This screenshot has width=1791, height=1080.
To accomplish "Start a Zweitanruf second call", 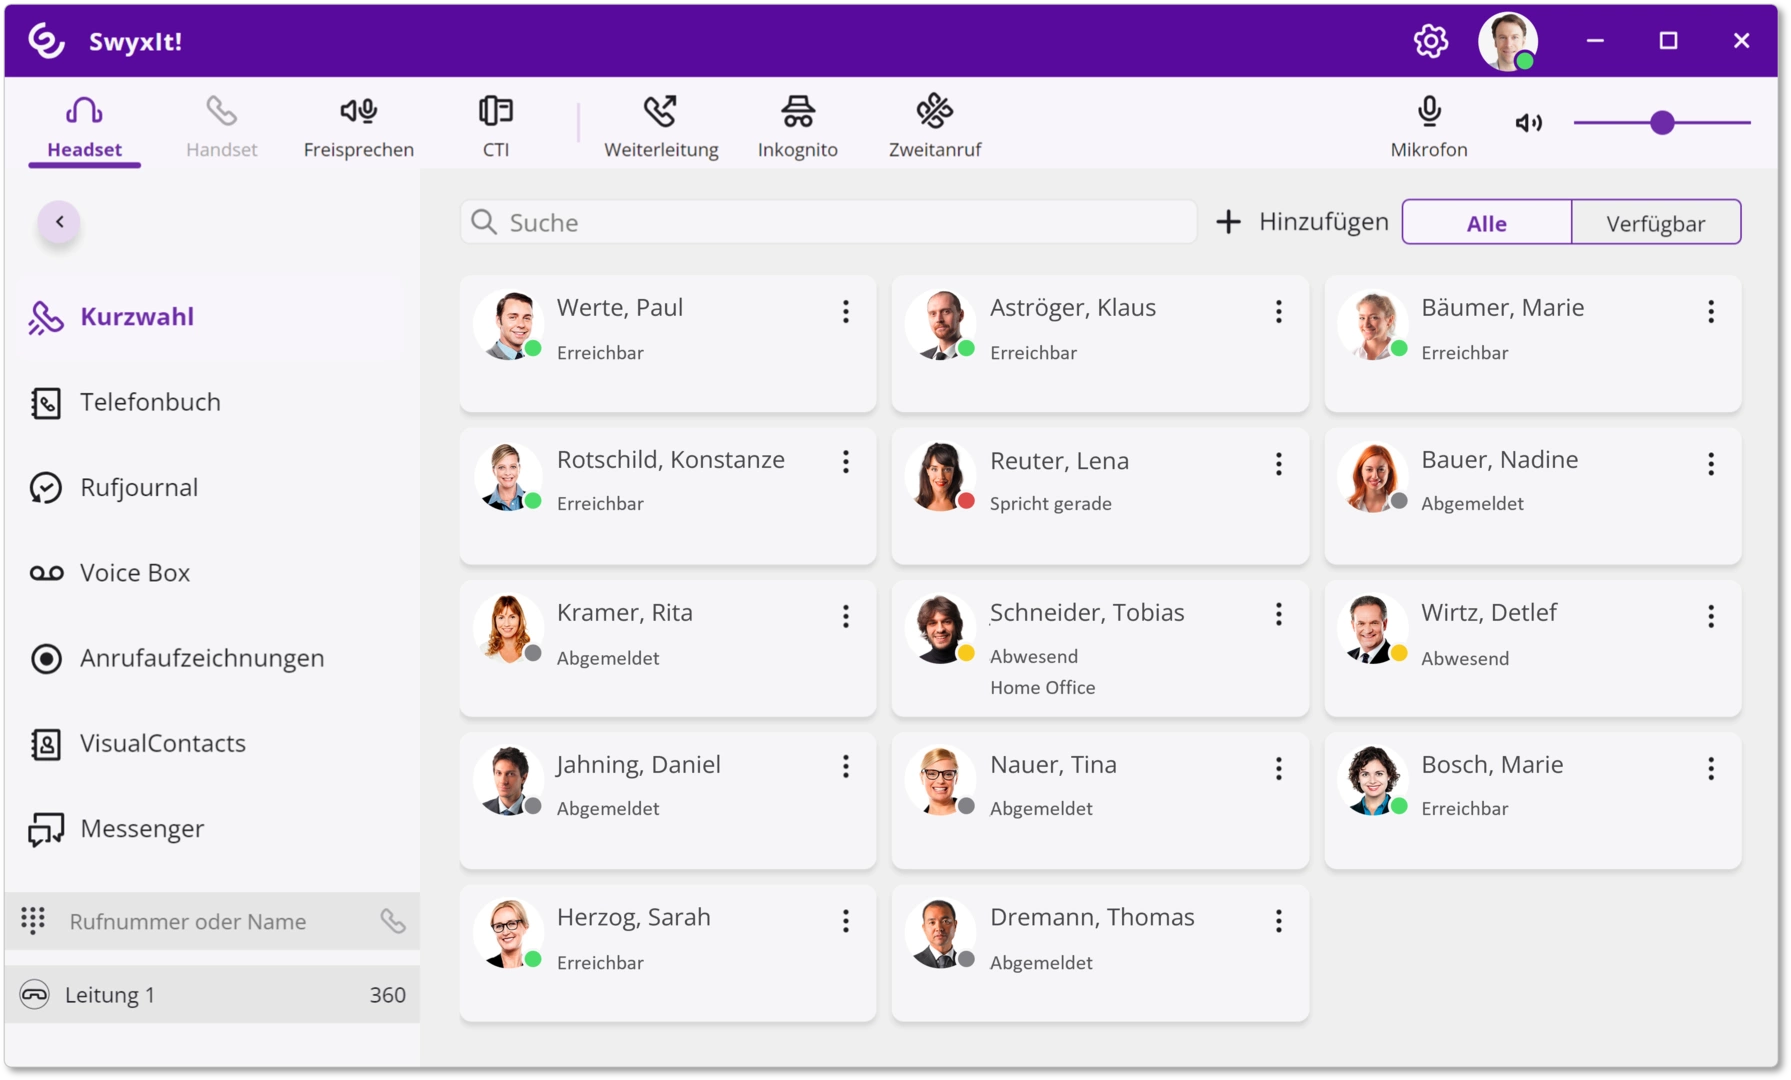I will 934,127.
